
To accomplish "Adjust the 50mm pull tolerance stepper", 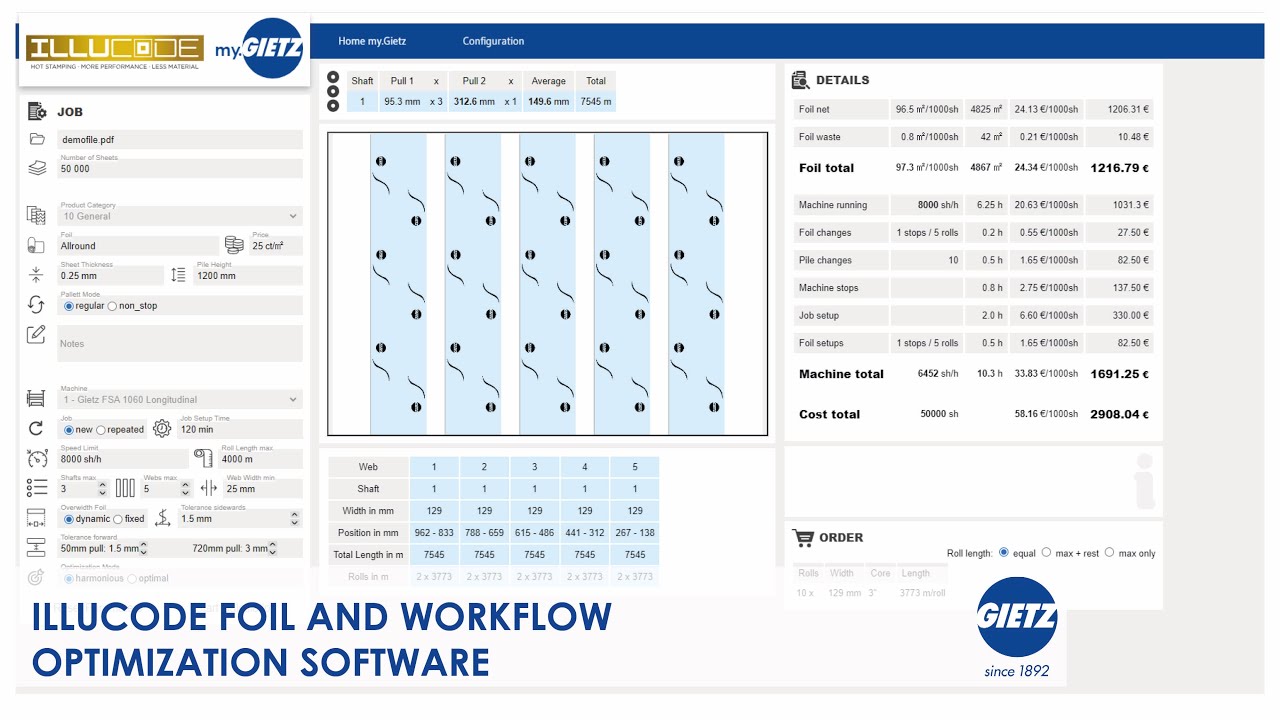I will point(144,548).
